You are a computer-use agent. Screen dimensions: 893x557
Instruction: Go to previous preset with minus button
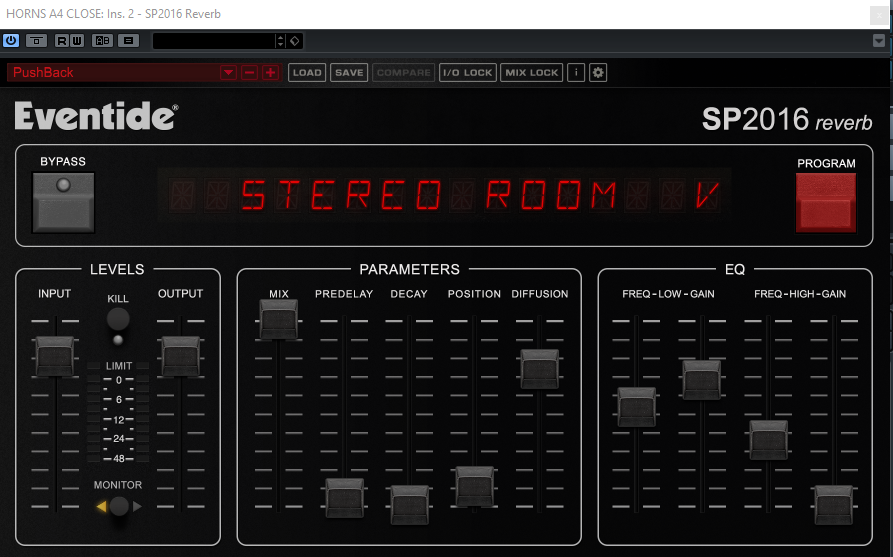coord(249,72)
